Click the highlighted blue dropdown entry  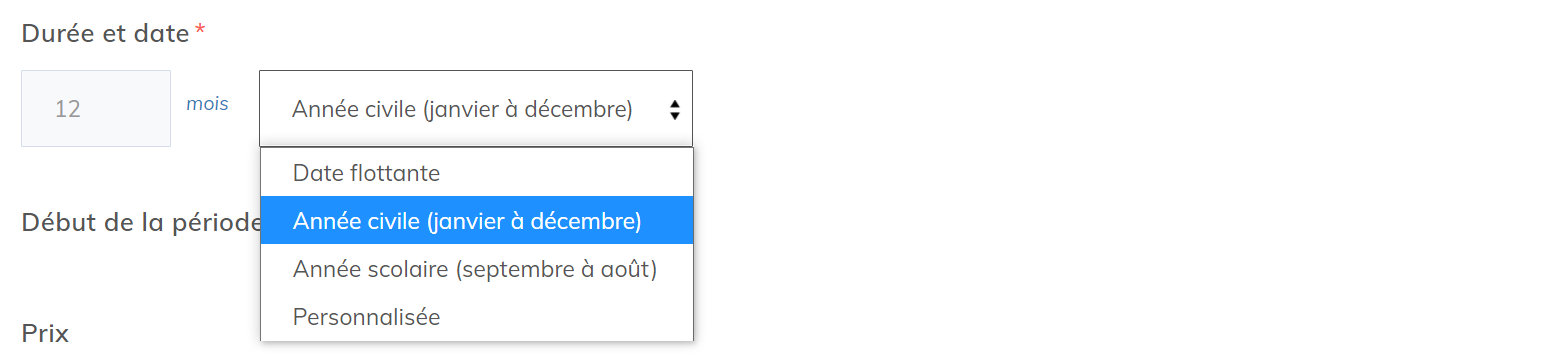click(477, 221)
